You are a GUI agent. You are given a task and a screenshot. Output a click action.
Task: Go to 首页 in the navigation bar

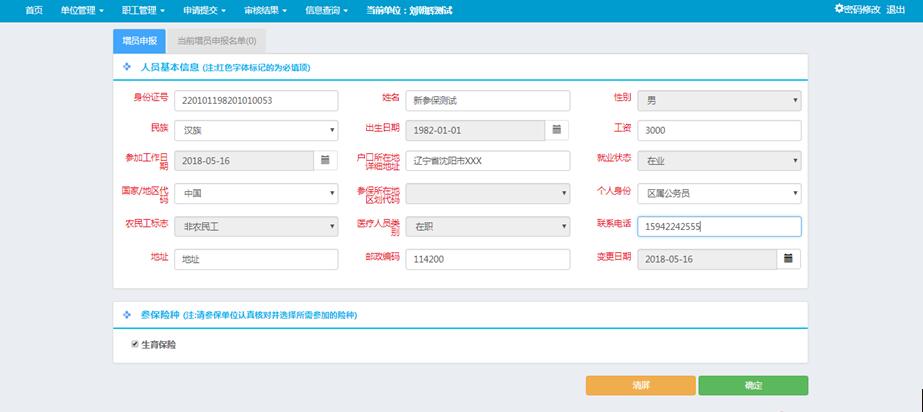(34, 10)
